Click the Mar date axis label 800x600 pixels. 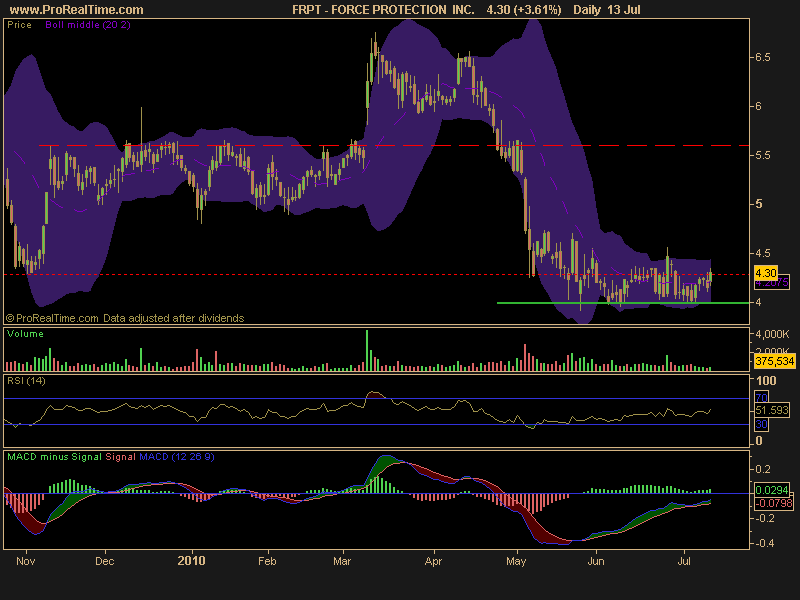(x=342, y=561)
